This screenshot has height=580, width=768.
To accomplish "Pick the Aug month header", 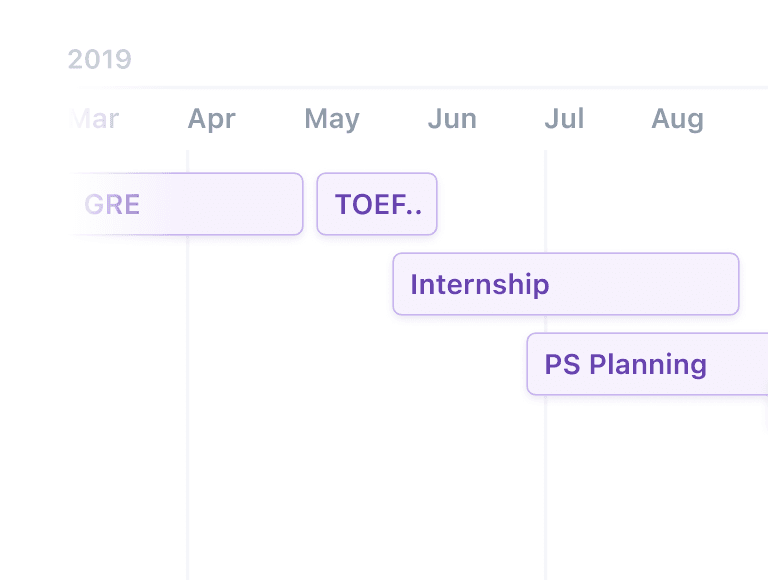I will tap(677, 119).
